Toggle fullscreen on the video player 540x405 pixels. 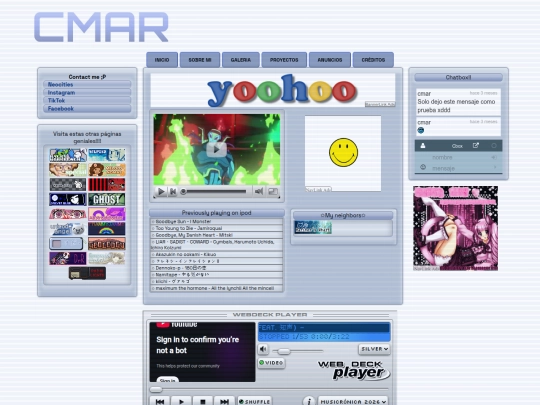click(x=273, y=191)
